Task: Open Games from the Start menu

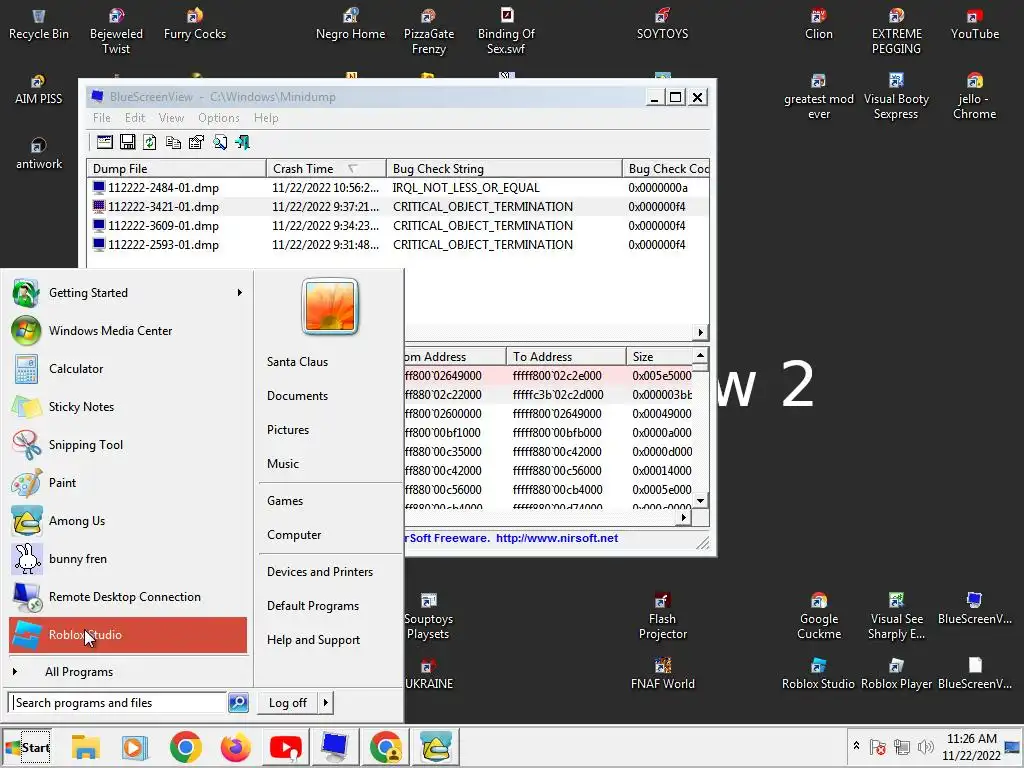Action: 285,501
